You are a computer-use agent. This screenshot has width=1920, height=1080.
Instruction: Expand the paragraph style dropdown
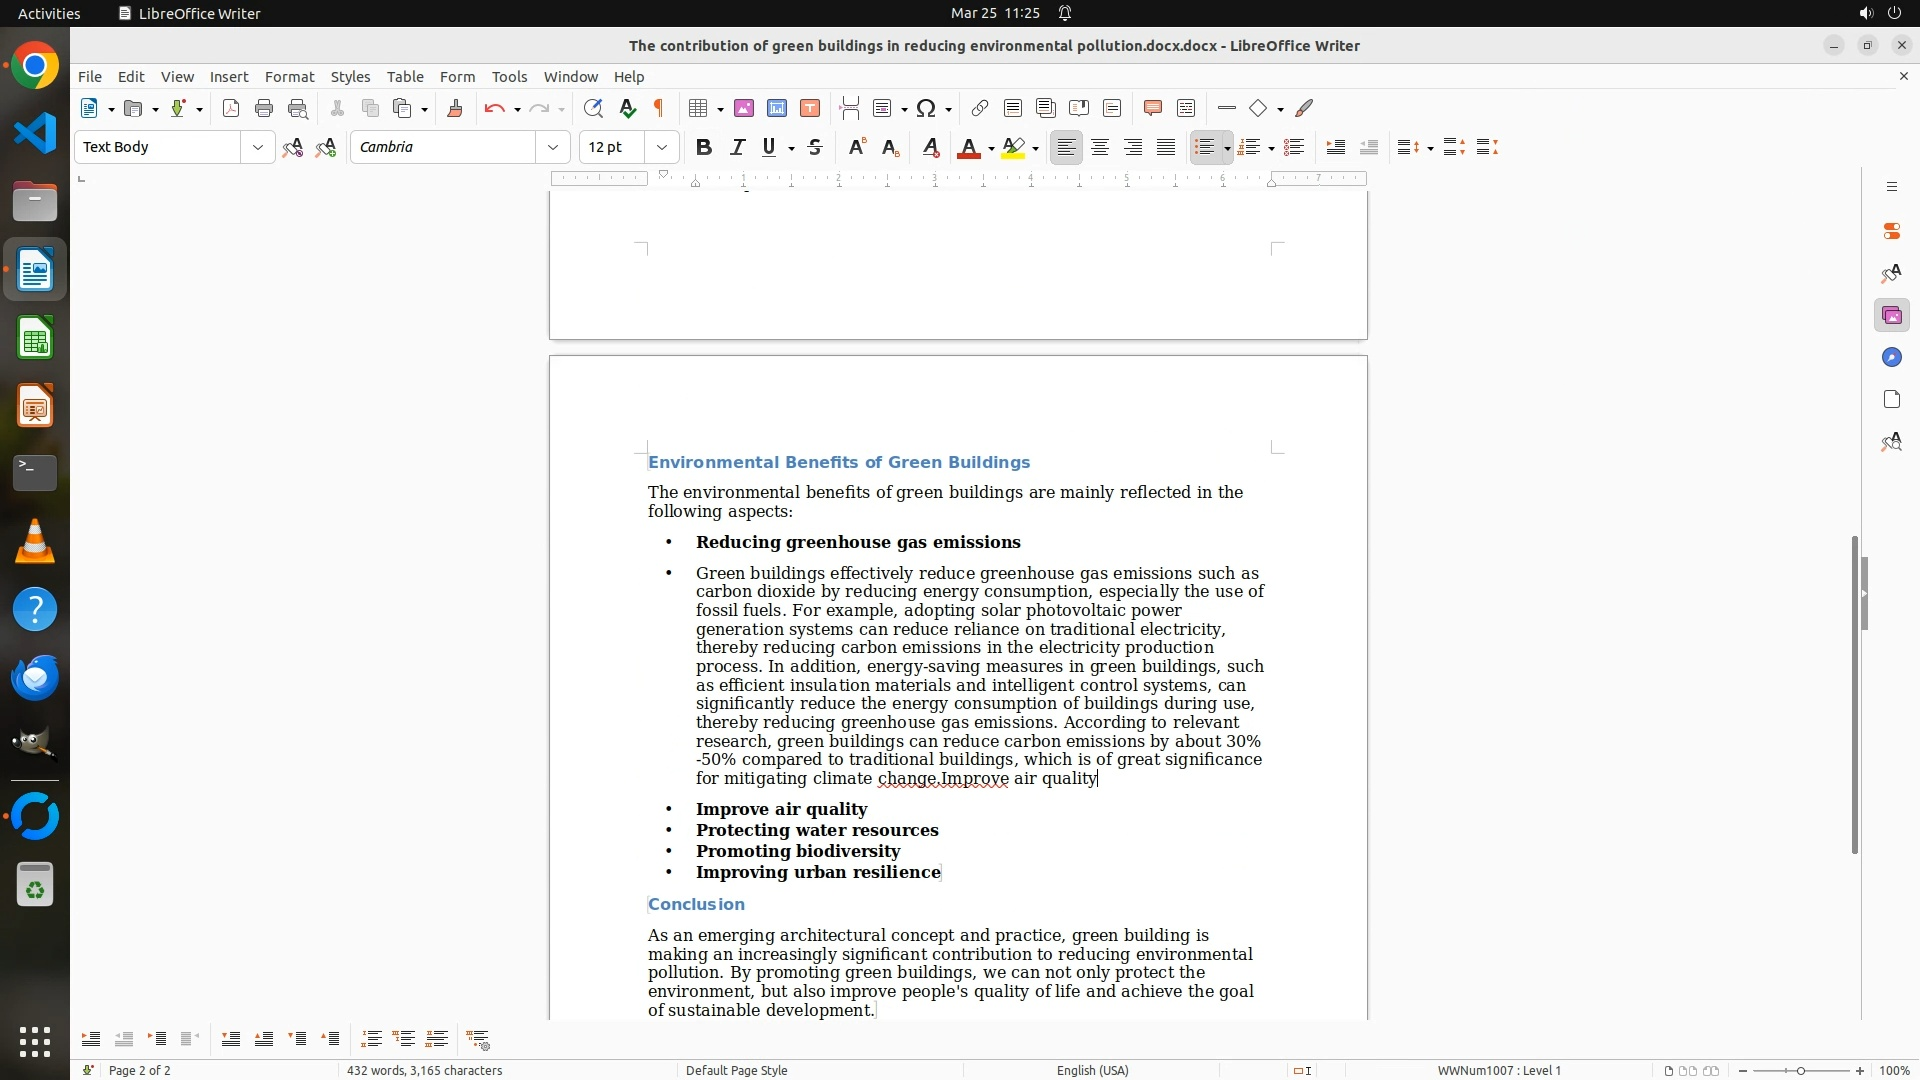point(258,148)
